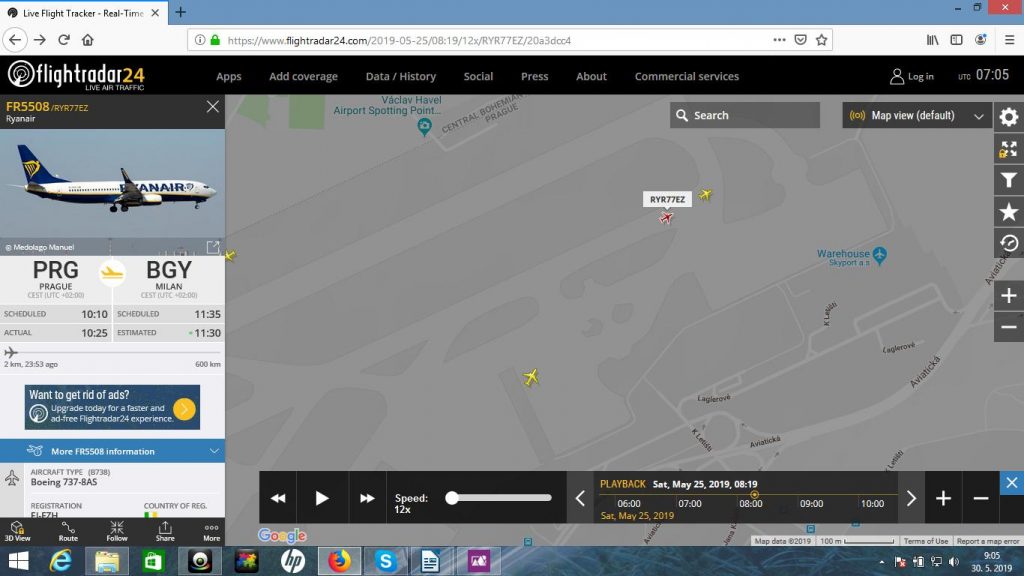Click the upgrade ad arrow button
Image resolution: width=1024 pixels, height=576 pixels.
[x=185, y=409]
